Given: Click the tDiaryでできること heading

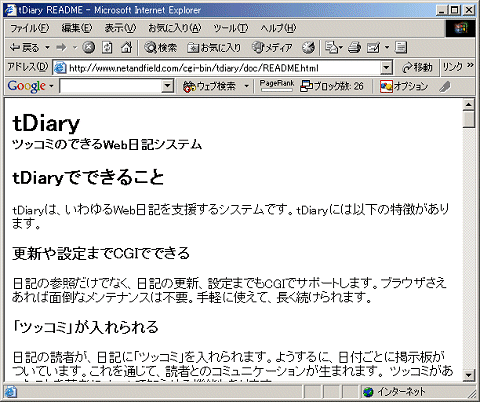Looking at the screenshot, I should (88, 177).
